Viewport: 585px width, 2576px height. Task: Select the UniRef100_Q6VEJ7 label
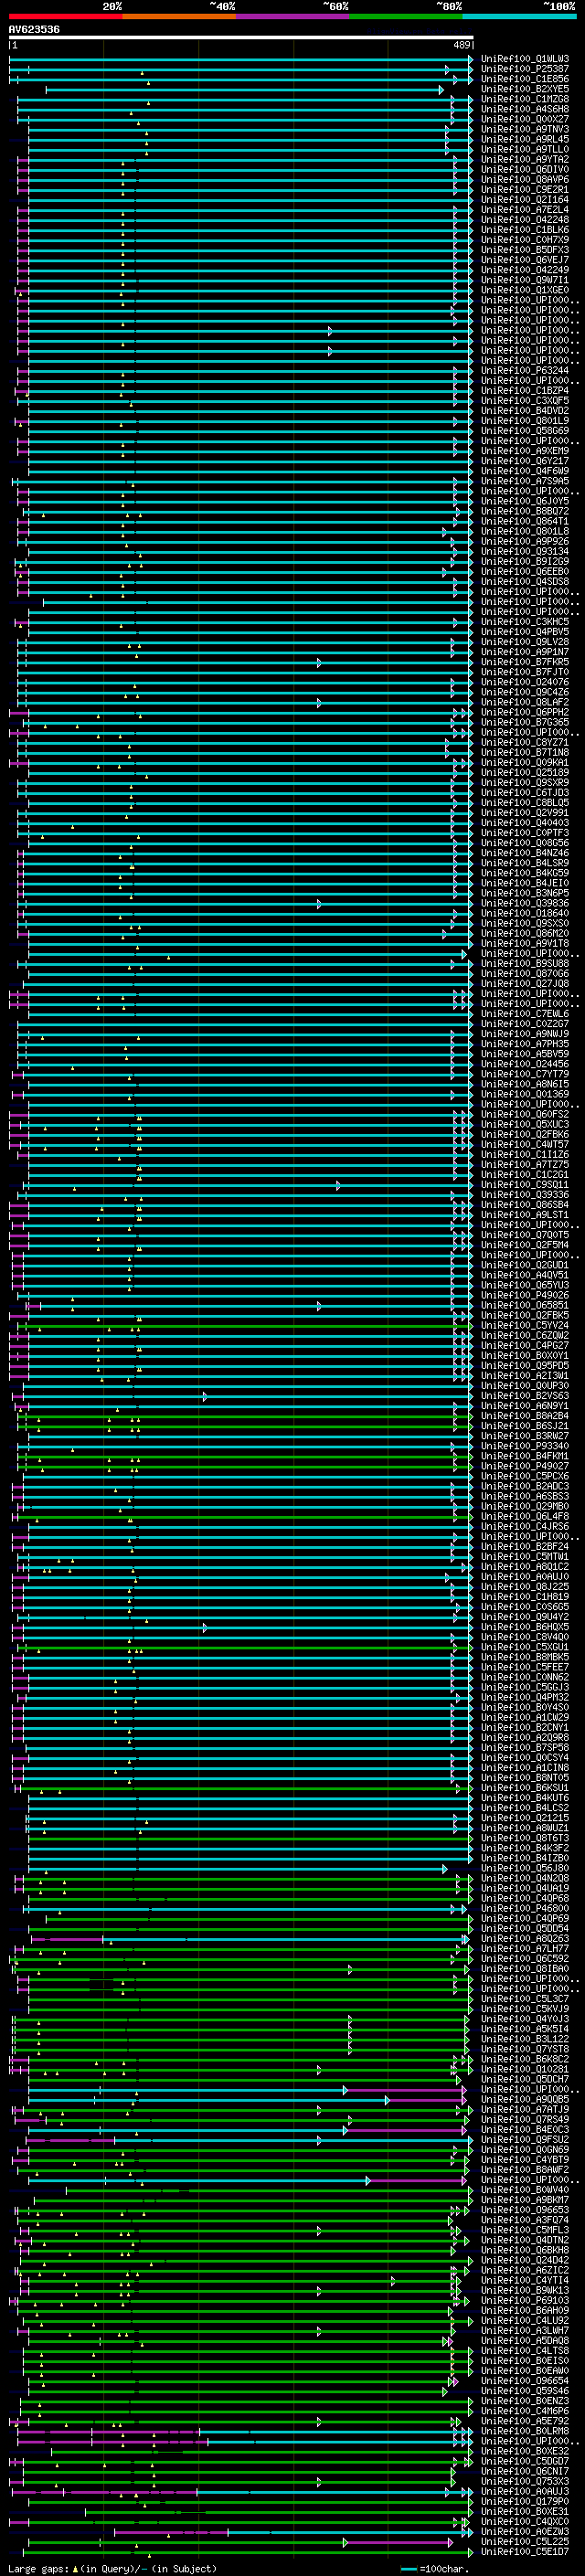[525, 260]
